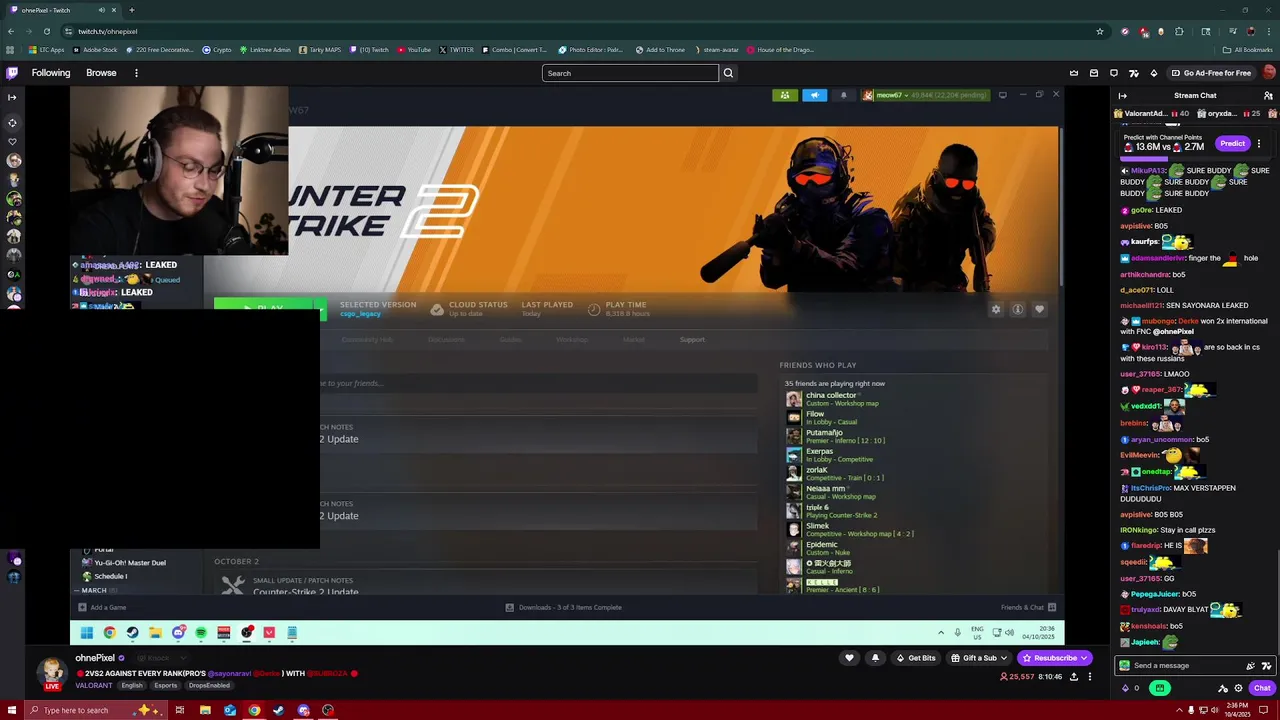The width and height of the screenshot is (1280, 720).
Task: Open All Bookmarks folder
Action: click(x=1248, y=49)
